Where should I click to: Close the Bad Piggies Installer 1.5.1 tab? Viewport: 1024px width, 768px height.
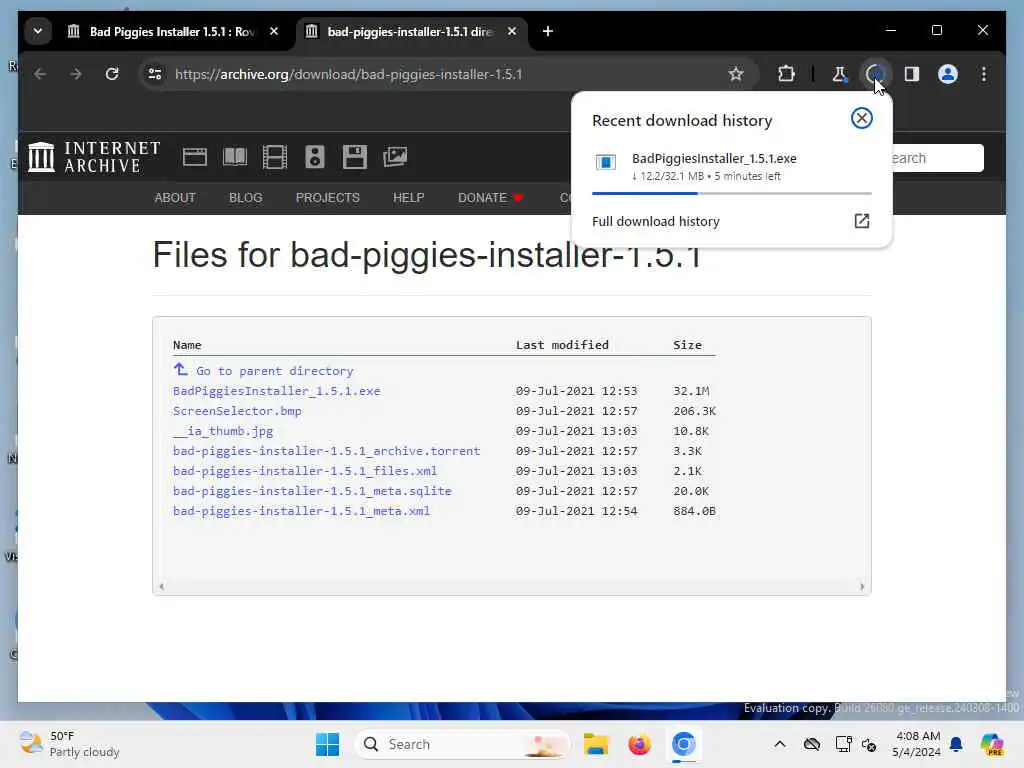pyautogui.click(x=274, y=31)
